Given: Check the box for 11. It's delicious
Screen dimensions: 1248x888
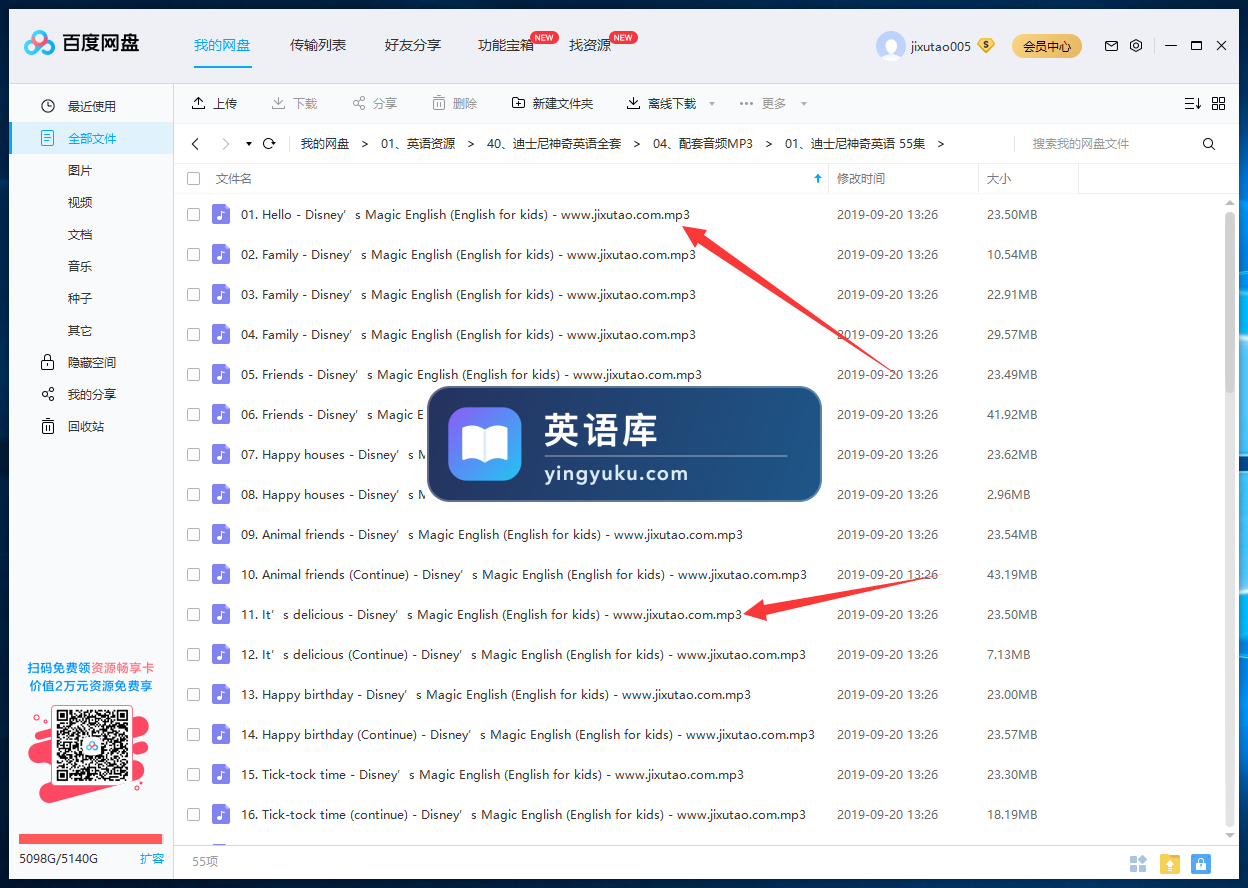Looking at the screenshot, I should click(x=193, y=614).
